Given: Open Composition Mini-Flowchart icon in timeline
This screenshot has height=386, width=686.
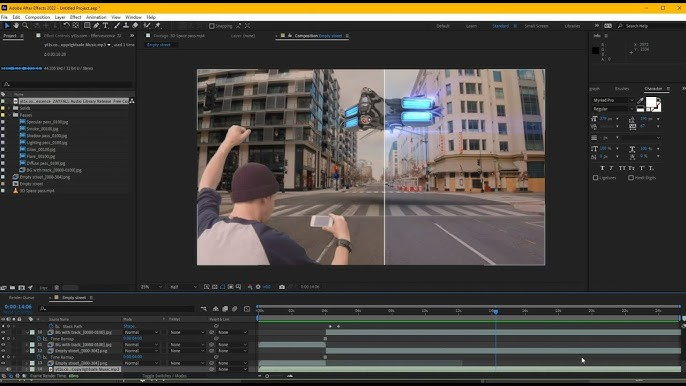Looking at the screenshot, I should pyautogui.click(x=204, y=309).
